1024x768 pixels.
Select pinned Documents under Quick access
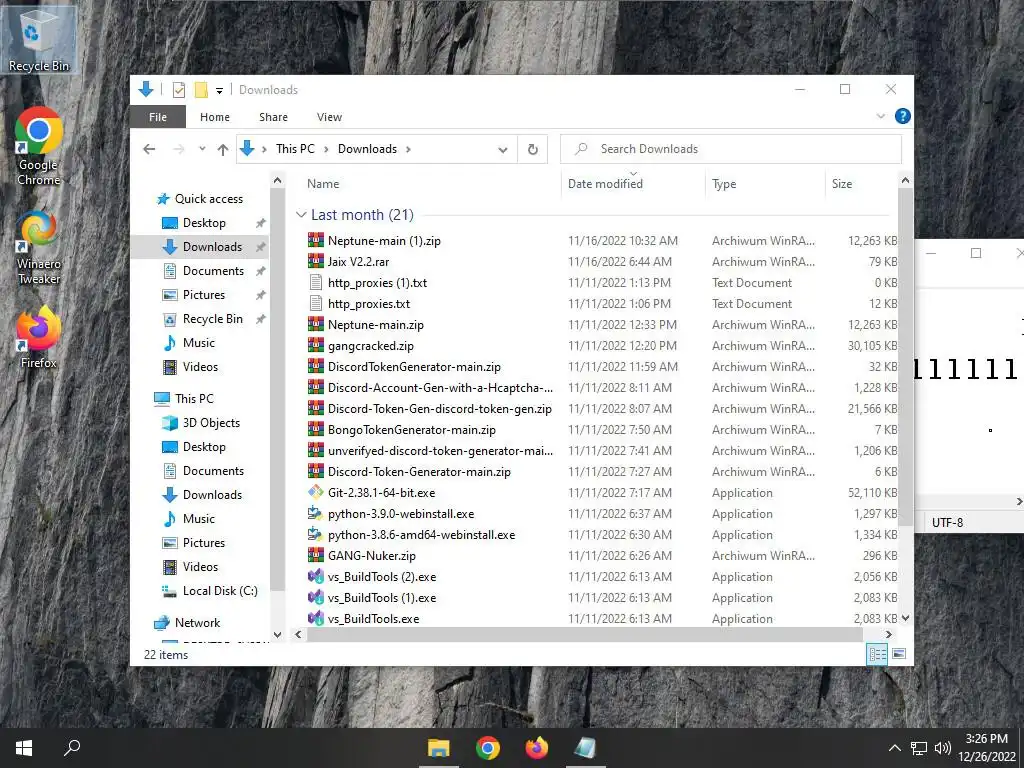point(213,270)
